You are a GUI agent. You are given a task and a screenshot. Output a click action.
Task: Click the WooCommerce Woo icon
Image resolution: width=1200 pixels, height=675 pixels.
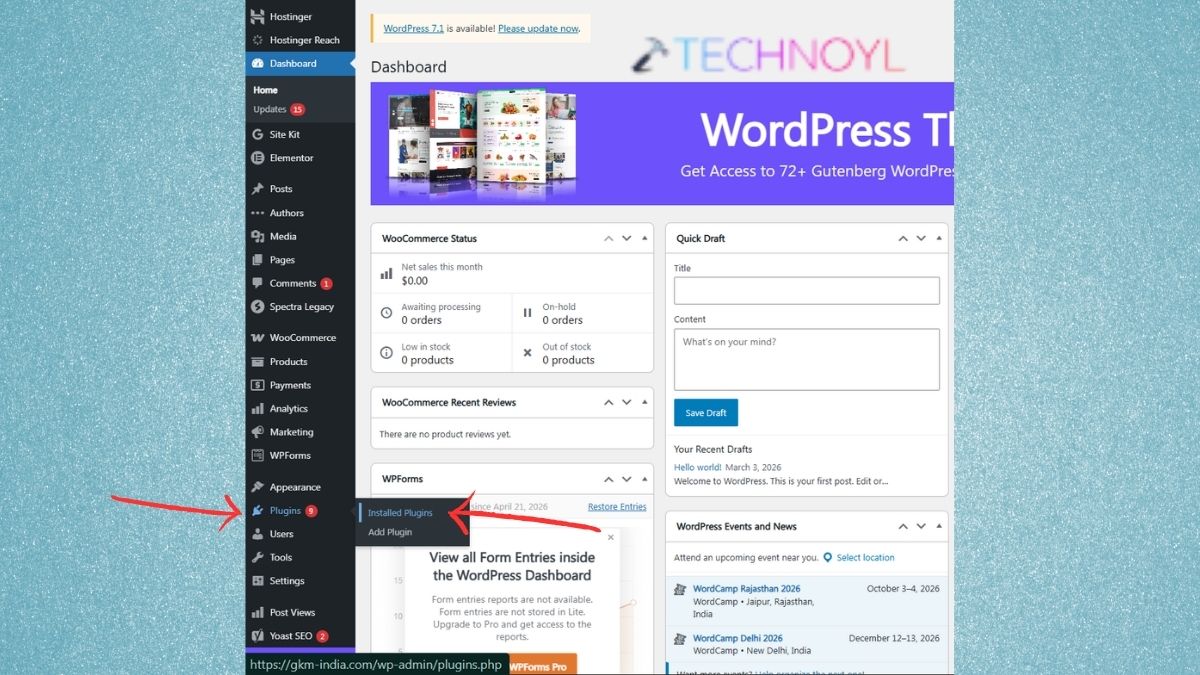[258, 338]
